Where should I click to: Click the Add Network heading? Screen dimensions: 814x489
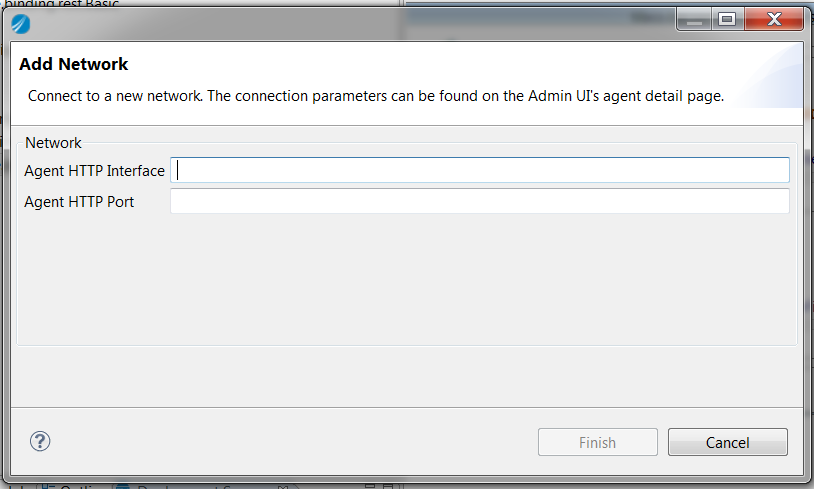73,64
